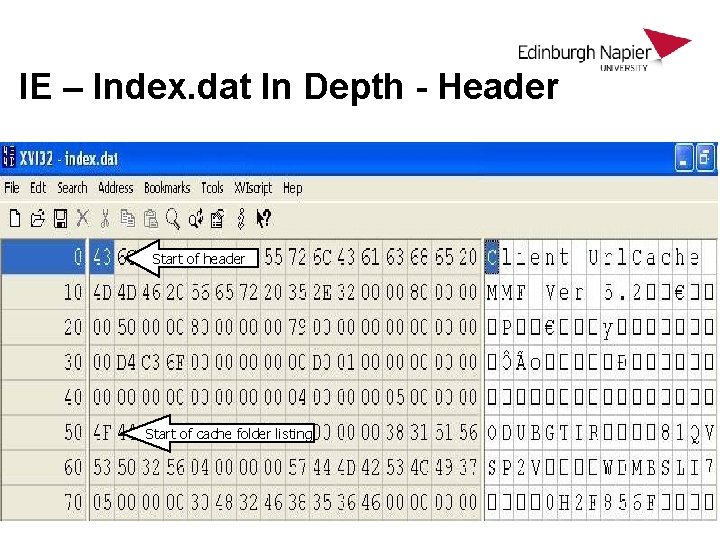
Task: Open the Search menu
Action: click(x=72, y=188)
